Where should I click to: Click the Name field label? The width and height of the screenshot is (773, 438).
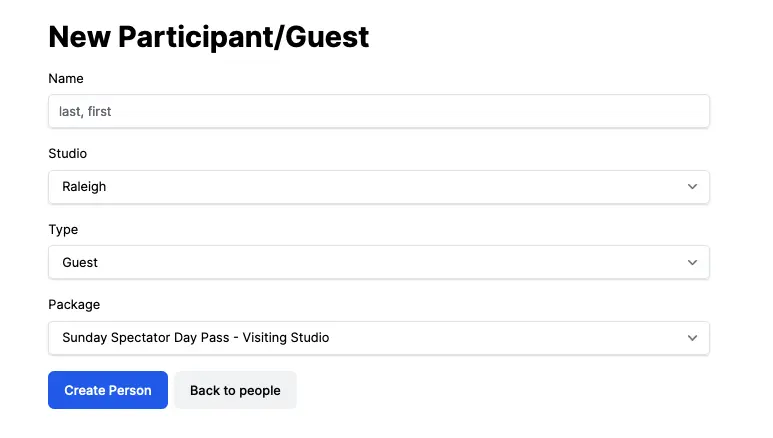point(66,78)
